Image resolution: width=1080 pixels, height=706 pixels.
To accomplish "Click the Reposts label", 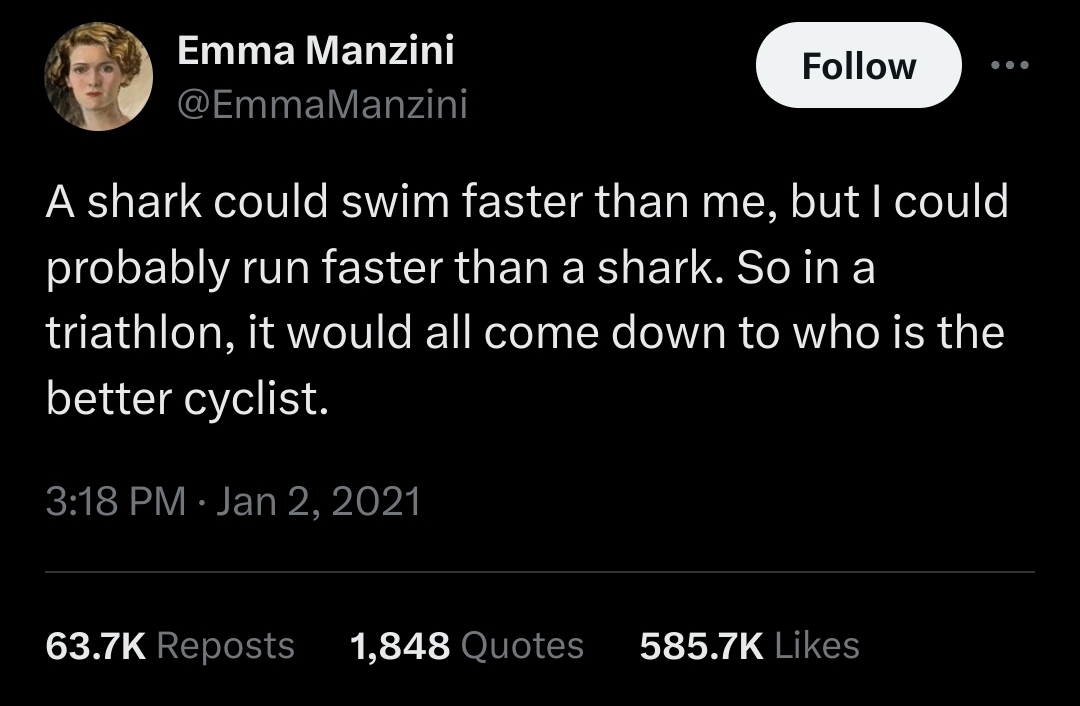I will (226, 647).
